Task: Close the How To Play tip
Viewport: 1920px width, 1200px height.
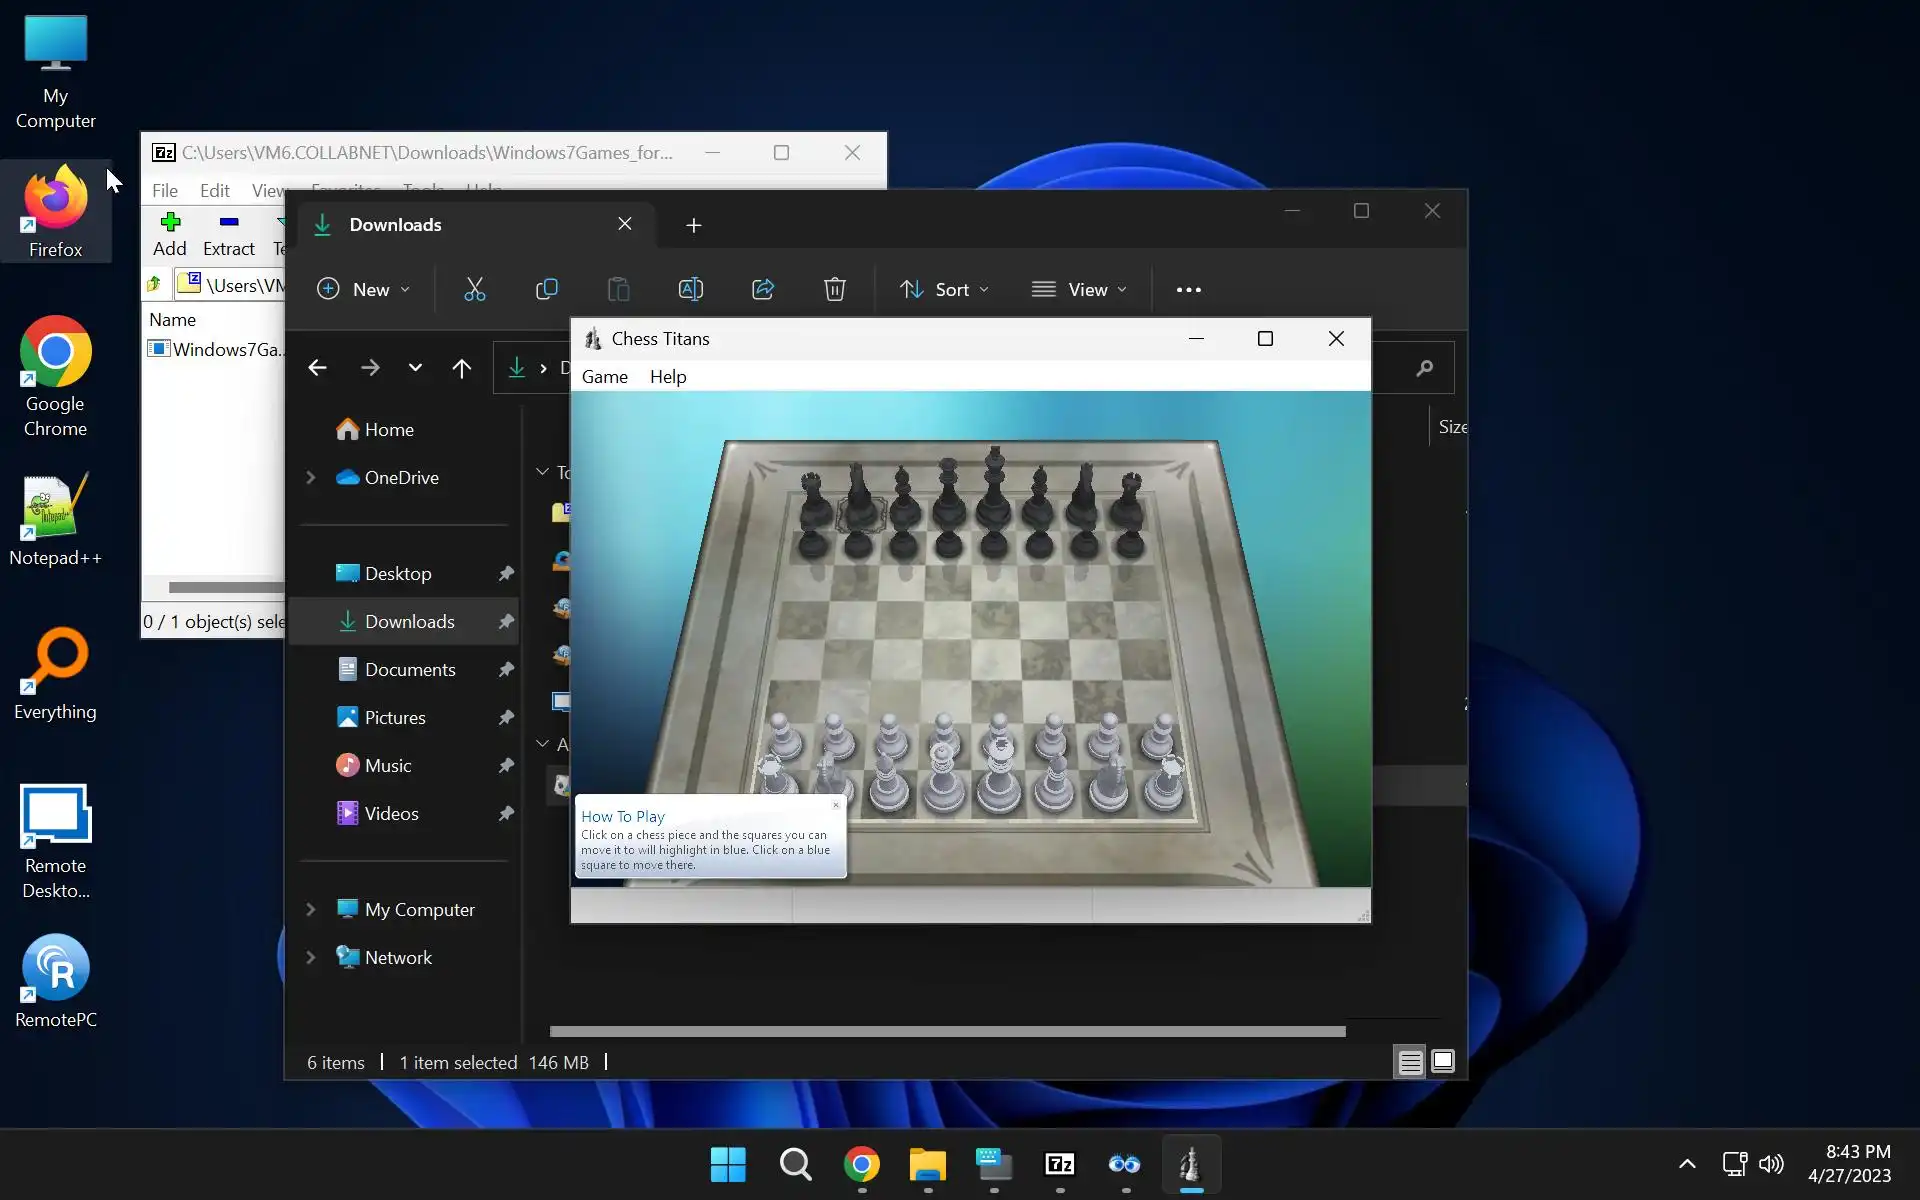Action: tap(836, 805)
